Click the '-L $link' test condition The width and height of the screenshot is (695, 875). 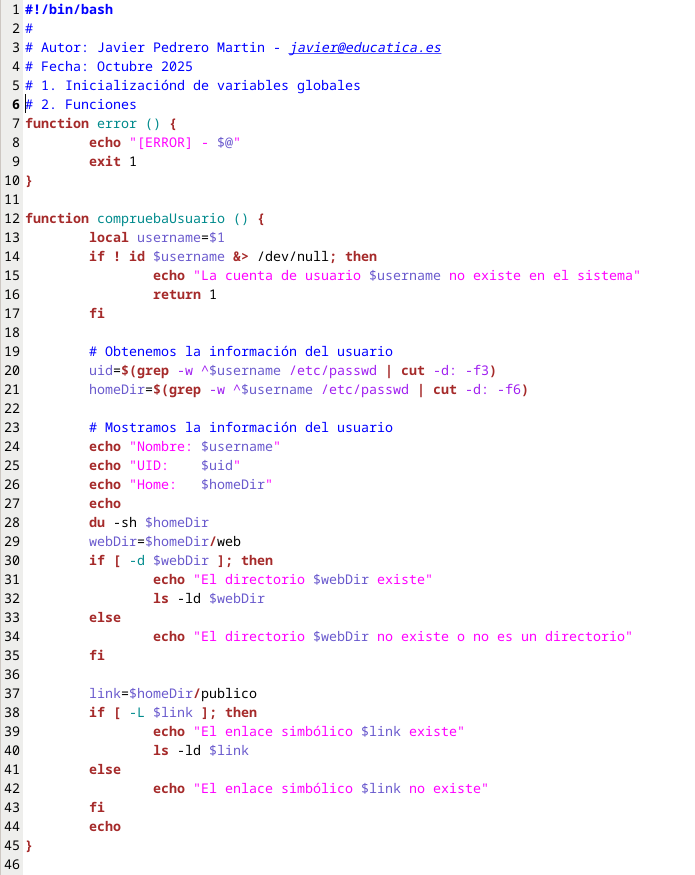tap(168, 712)
